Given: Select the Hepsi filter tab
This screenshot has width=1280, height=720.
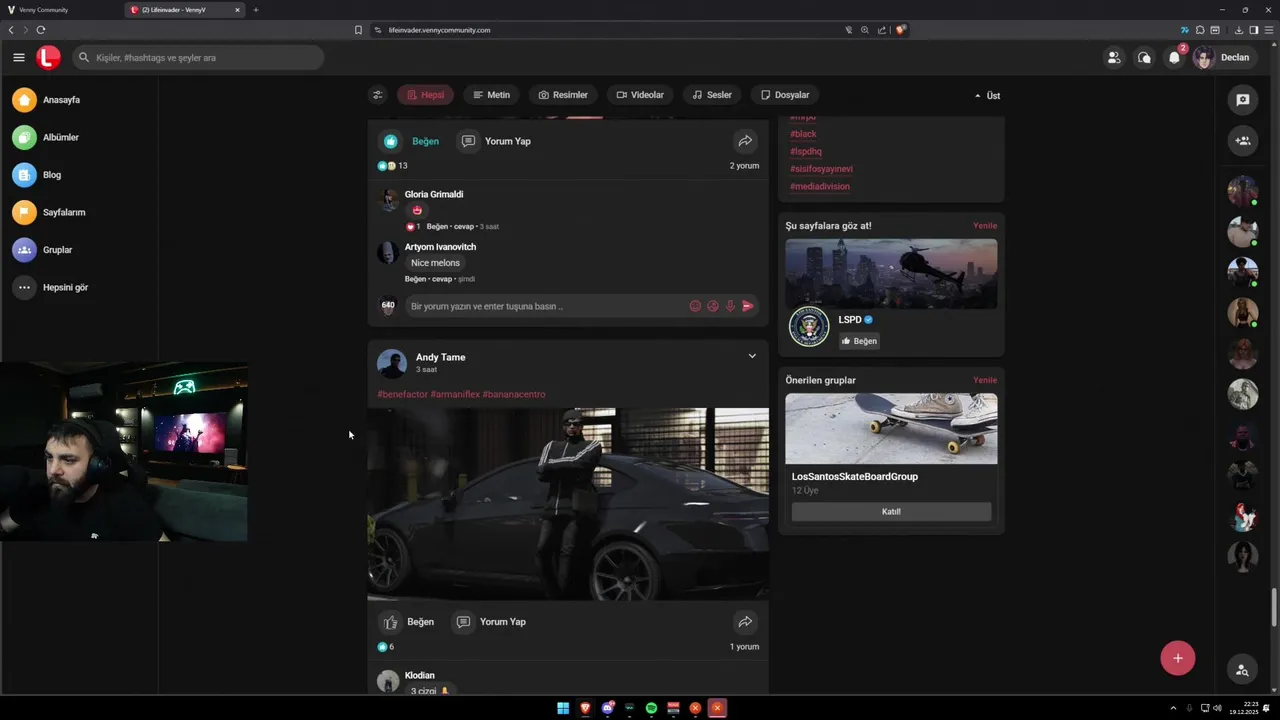Looking at the screenshot, I should point(425,95).
